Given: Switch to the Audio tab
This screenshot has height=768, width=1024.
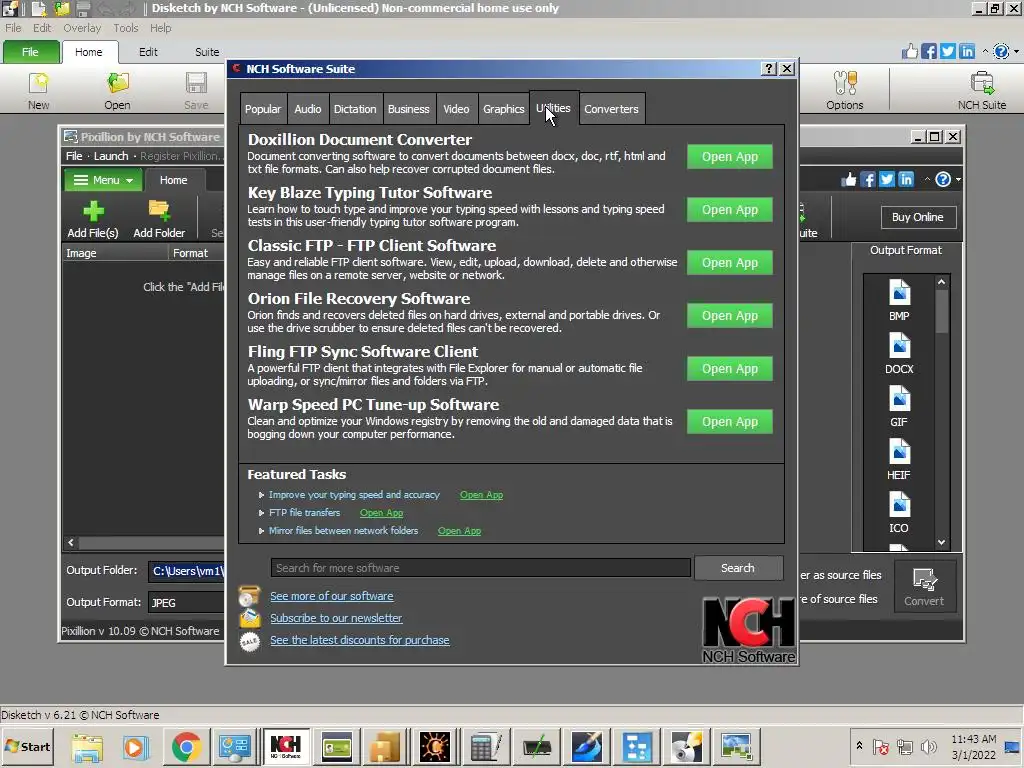Looking at the screenshot, I should coord(308,109).
